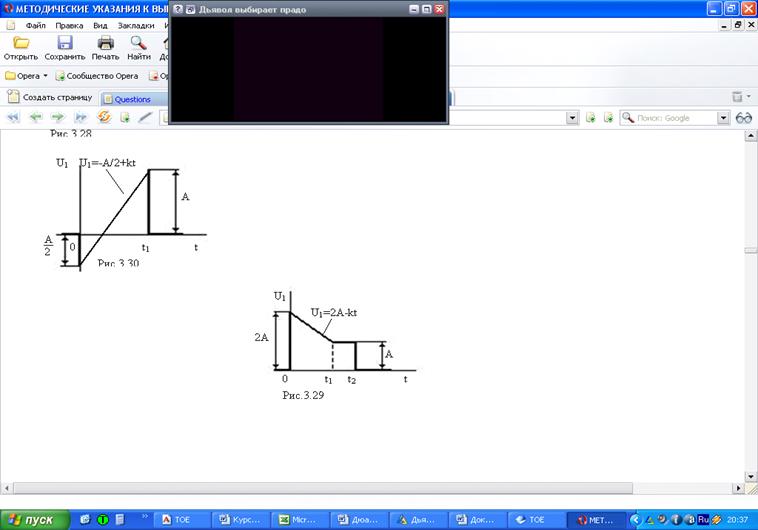The image size is (758, 530).
Task: Switch to Курс… taskbar window
Action: pos(240,520)
